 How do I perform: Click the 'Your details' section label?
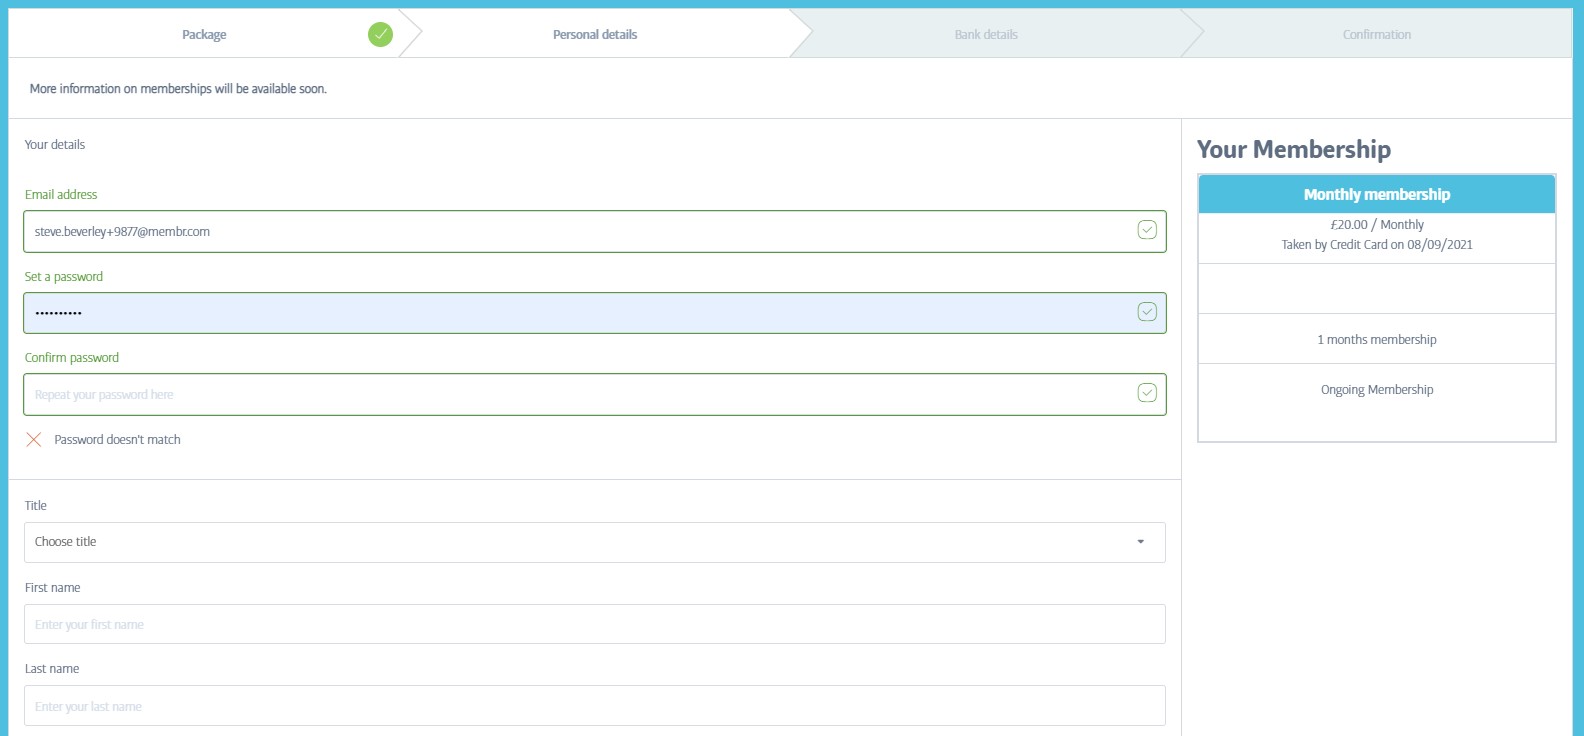coord(55,145)
